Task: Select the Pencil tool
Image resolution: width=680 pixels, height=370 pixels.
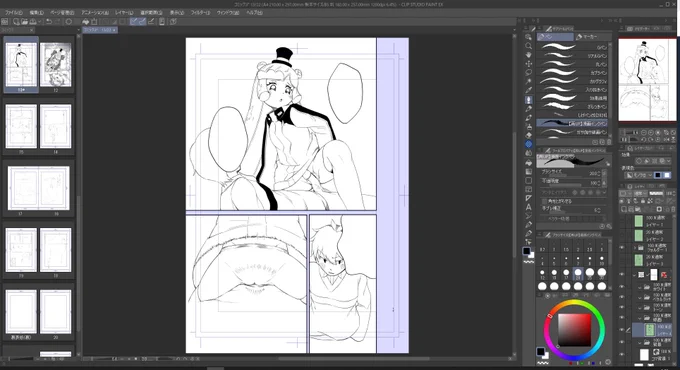Action: coord(528,108)
